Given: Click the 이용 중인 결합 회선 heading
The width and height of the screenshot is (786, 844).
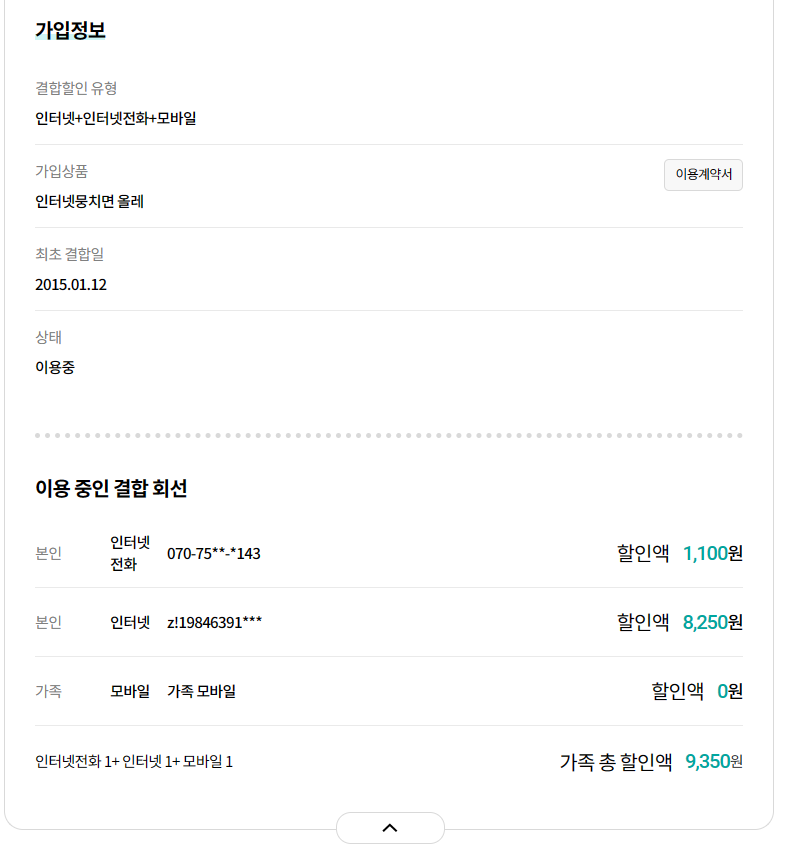Looking at the screenshot, I should click(111, 488).
